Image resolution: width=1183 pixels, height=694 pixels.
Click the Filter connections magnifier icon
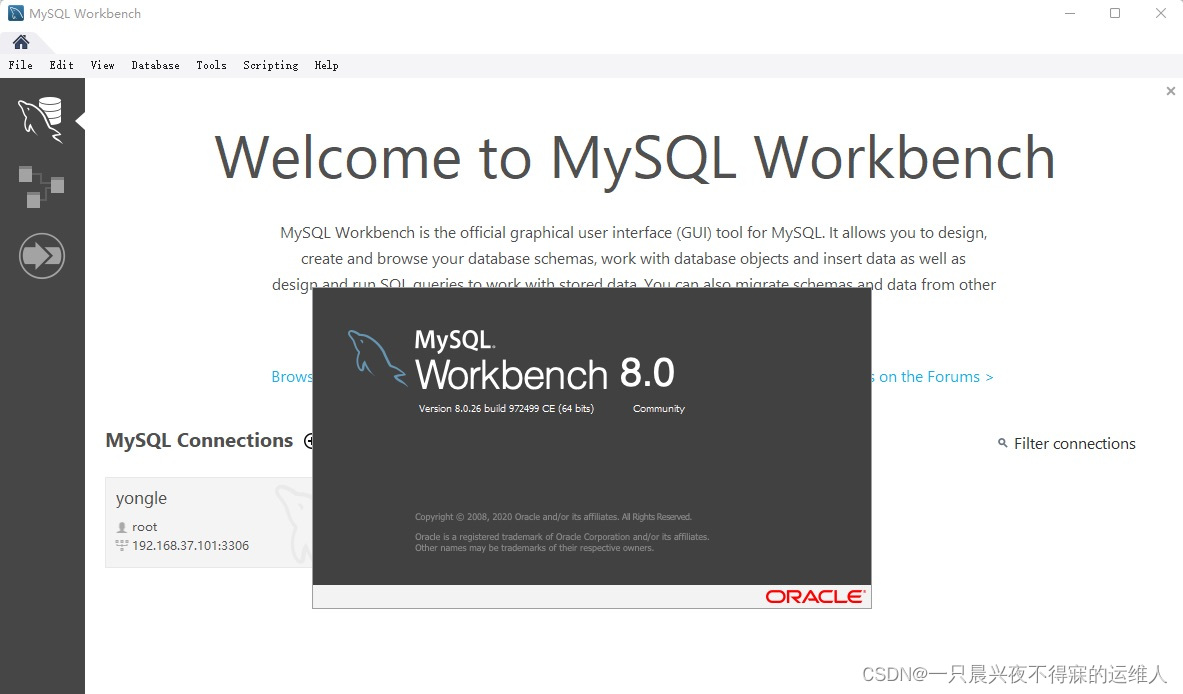[x=1003, y=443]
